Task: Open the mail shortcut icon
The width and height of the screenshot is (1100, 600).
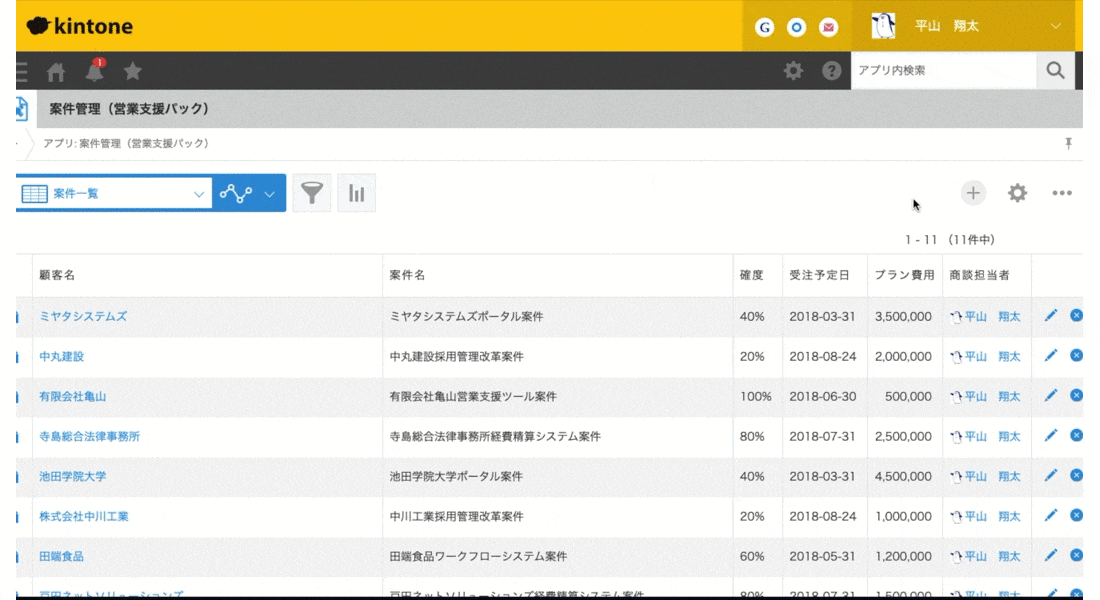Action: [829, 27]
